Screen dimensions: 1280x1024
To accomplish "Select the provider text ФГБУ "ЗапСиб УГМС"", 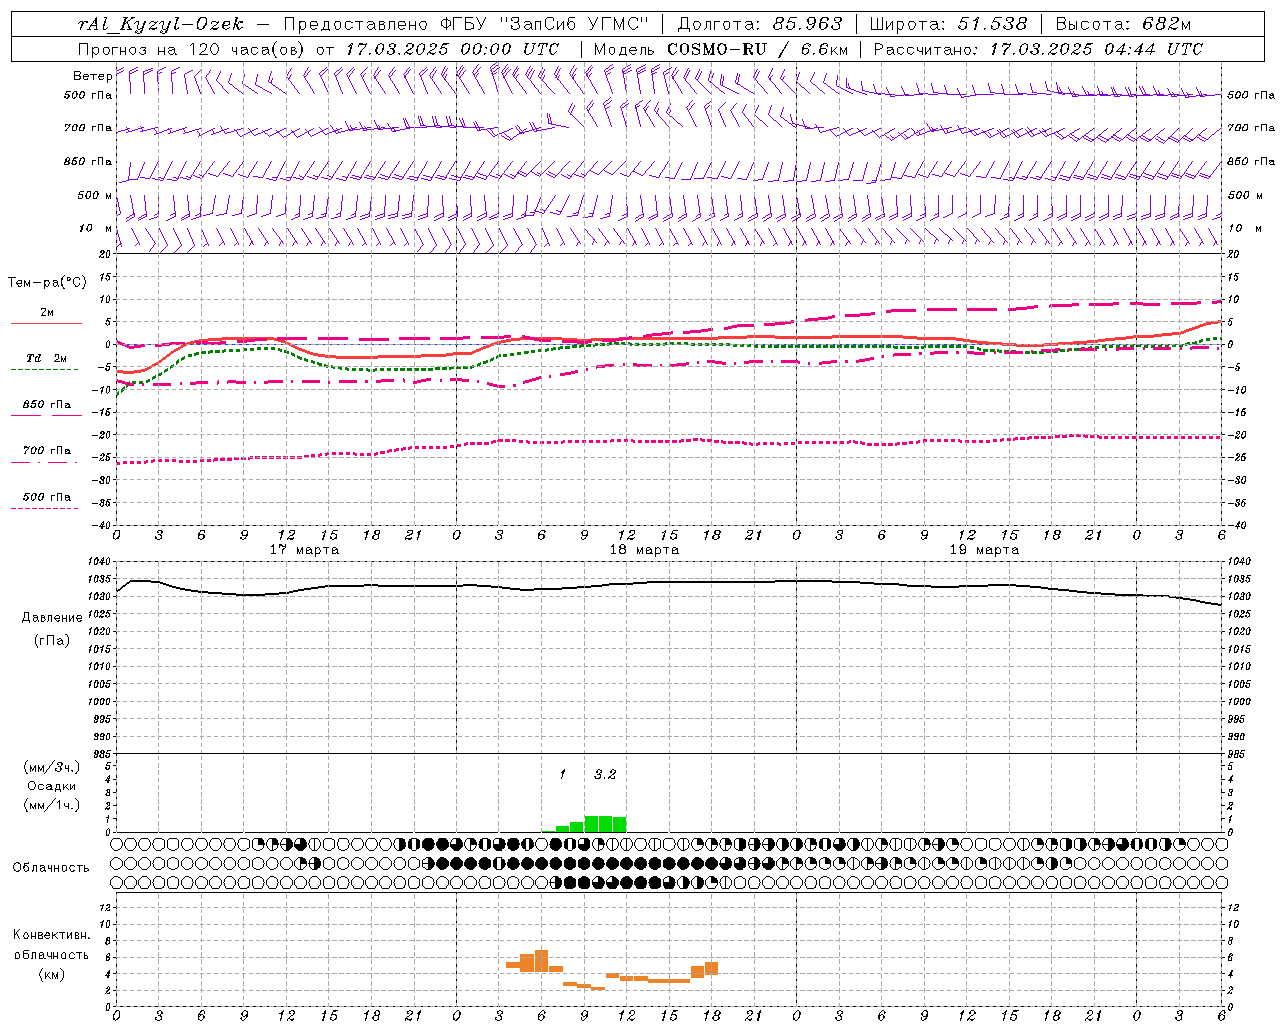I will click(x=546, y=24).
